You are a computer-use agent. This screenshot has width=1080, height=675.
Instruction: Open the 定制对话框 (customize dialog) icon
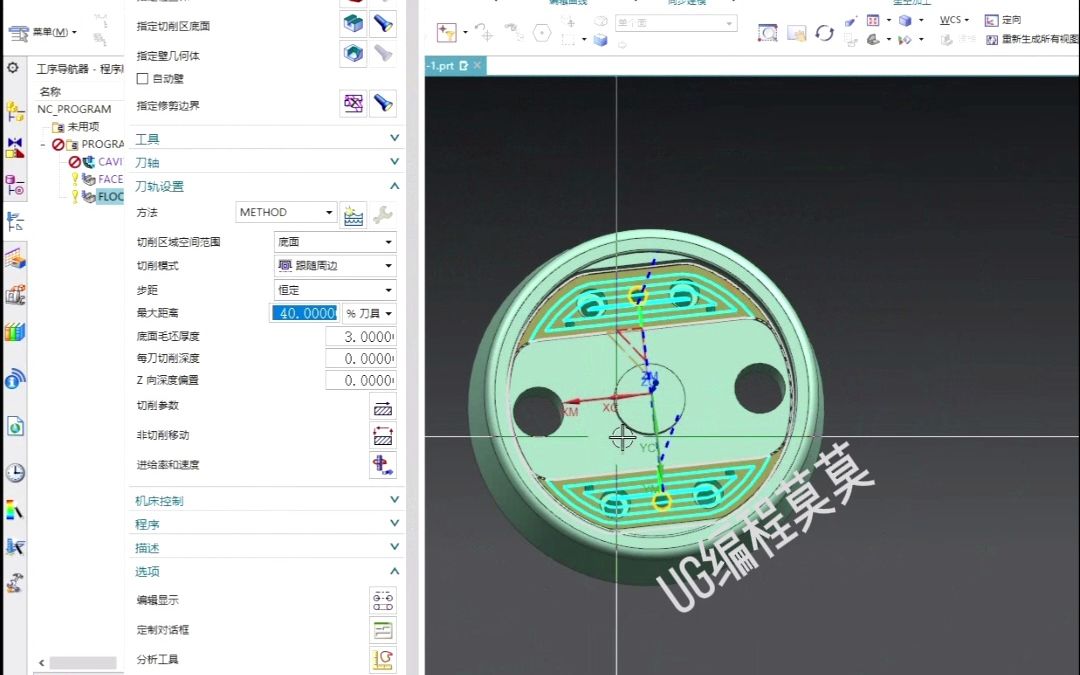381,630
